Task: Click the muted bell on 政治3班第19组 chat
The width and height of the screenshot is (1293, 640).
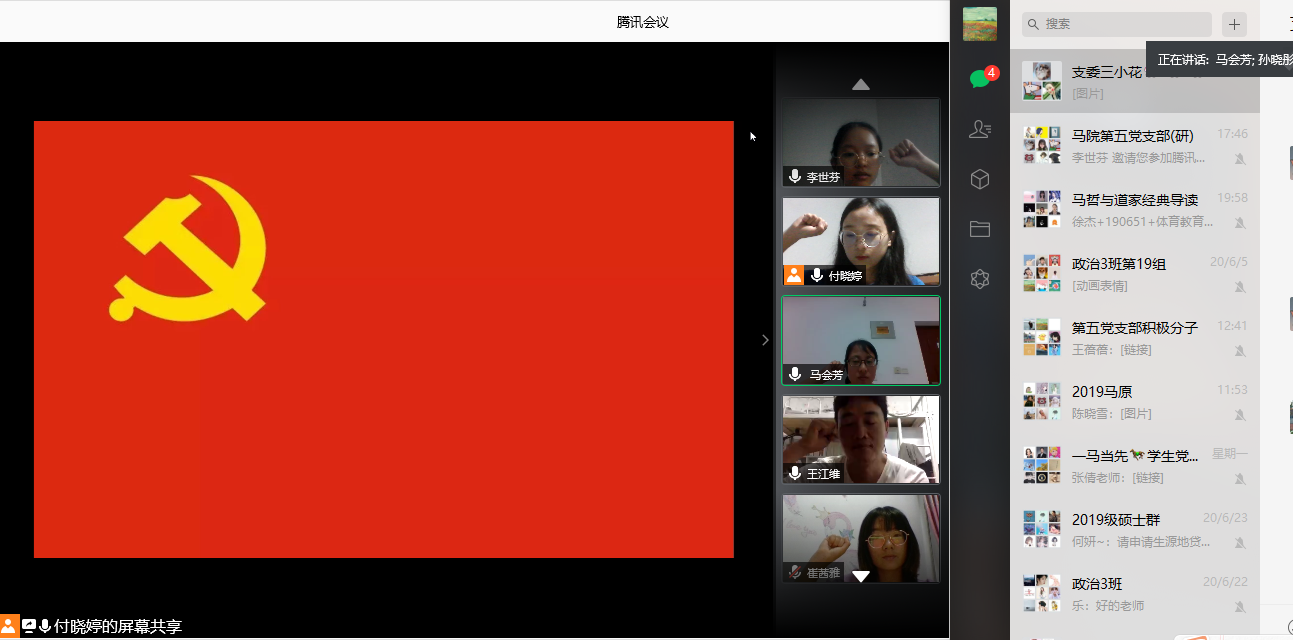Action: click(1240, 286)
